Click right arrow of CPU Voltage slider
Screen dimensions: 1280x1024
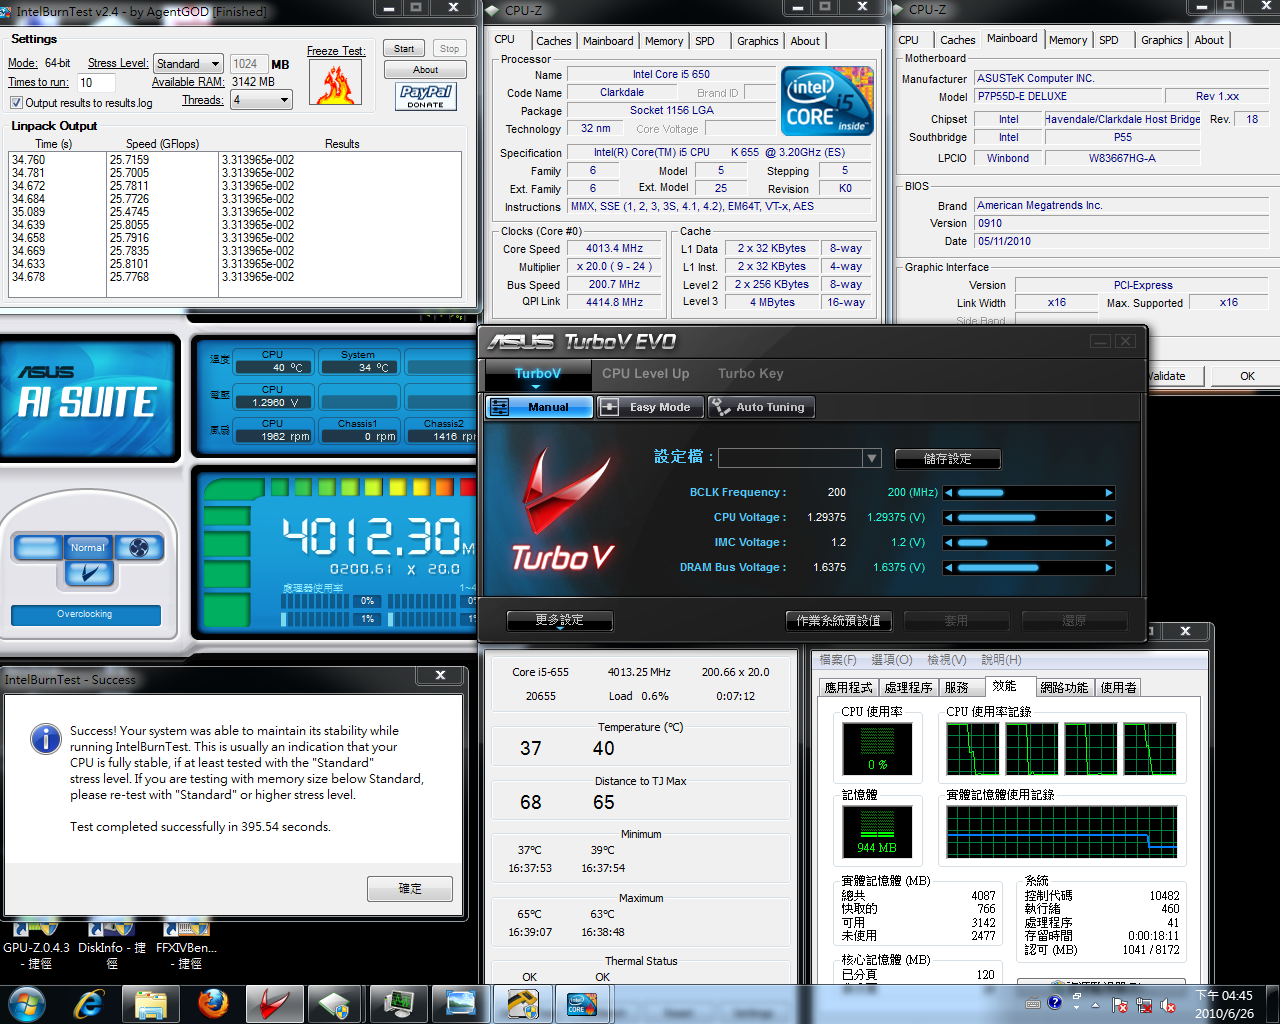point(1109,518)
